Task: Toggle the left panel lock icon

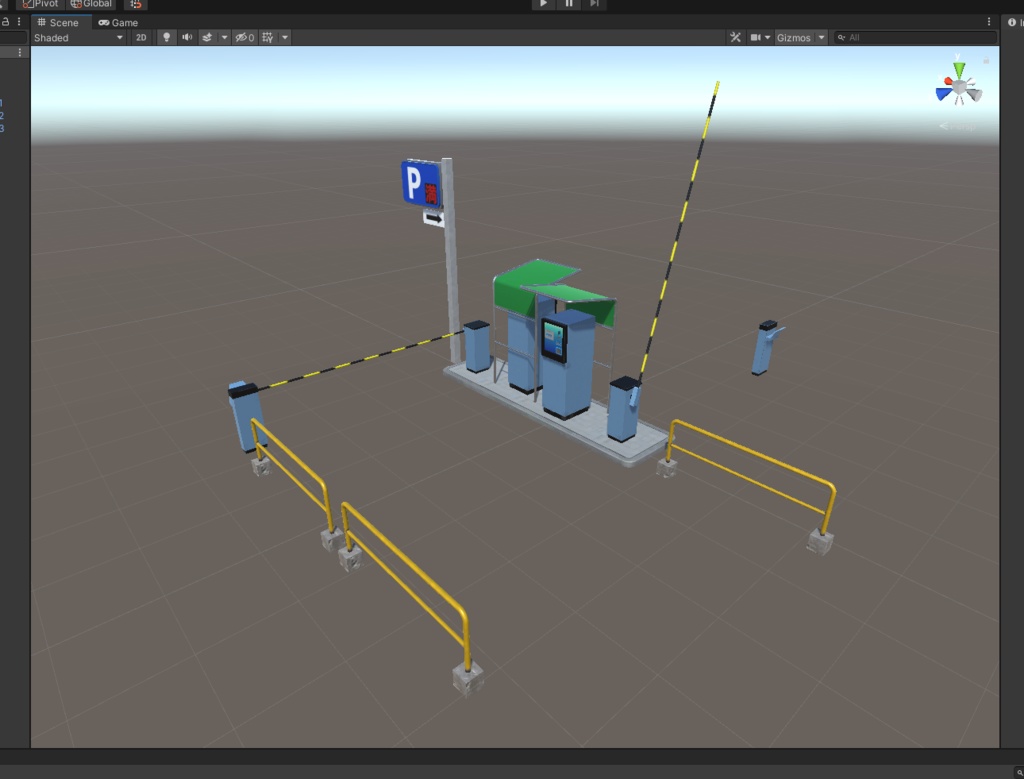Action: pos(5,22)
